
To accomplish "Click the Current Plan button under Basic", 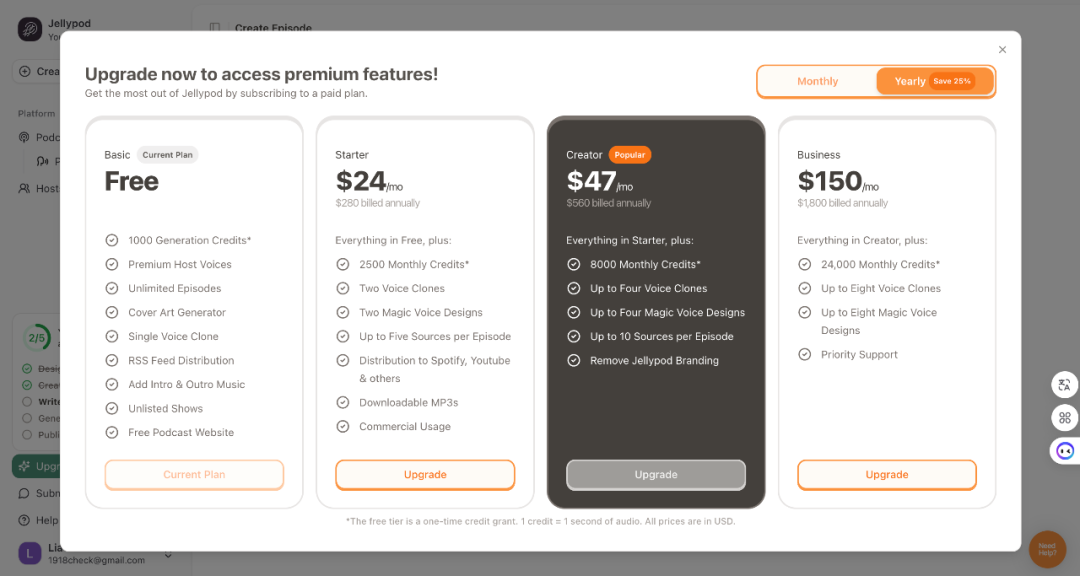I will click(194, 475).
